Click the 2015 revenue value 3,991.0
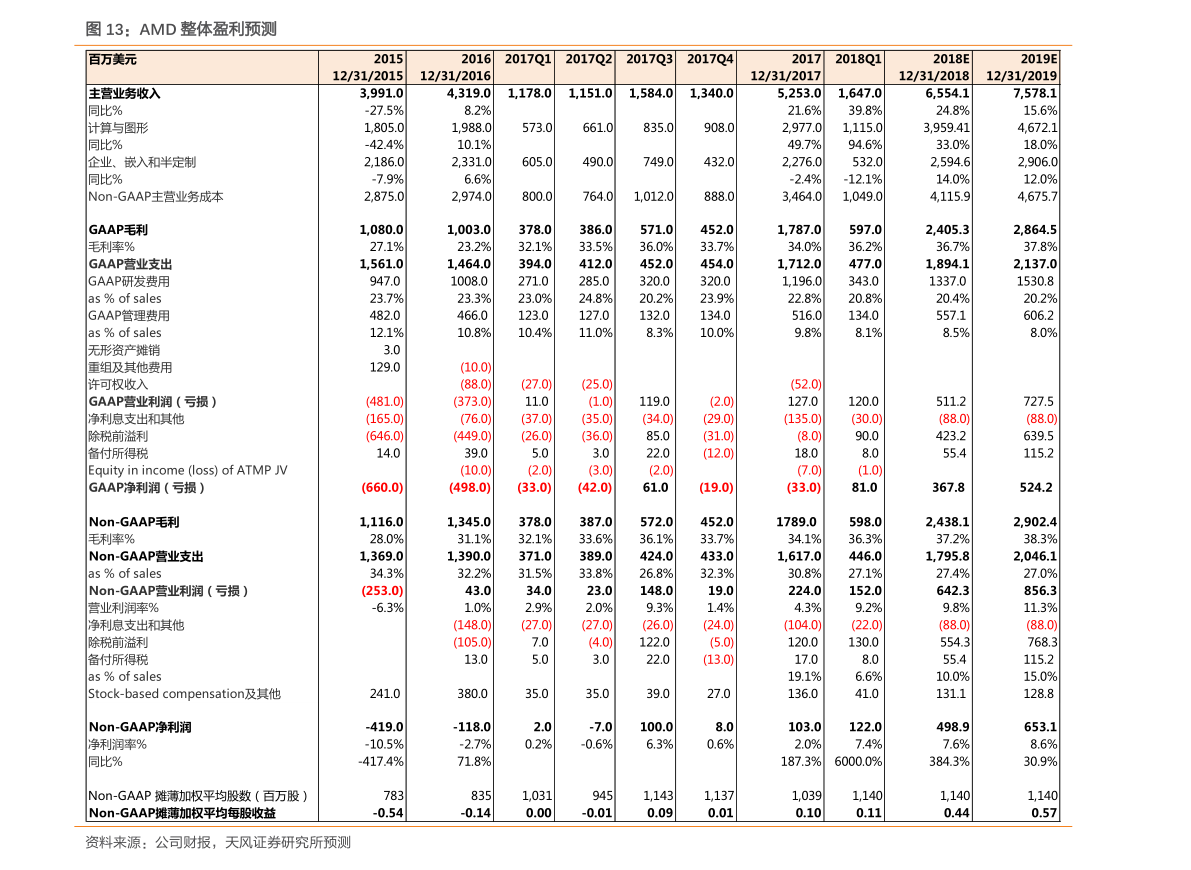 pos(381,93)
